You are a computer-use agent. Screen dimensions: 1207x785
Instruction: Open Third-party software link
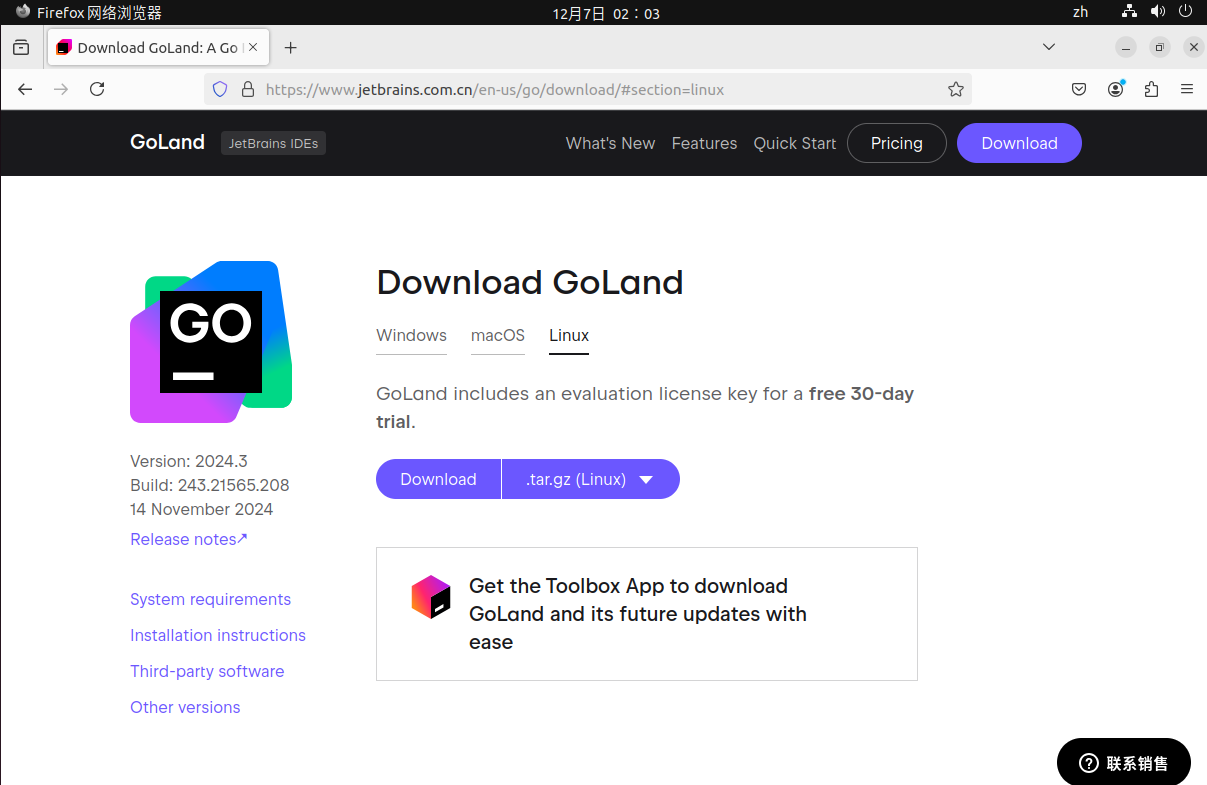pyautogui.click(x=207, y=671)
